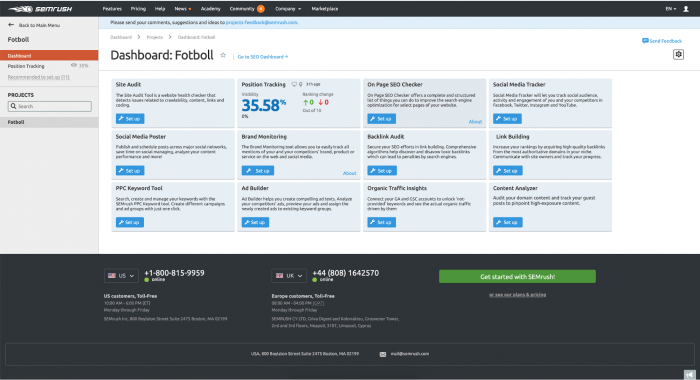Image resolution: width=700 pixels, height=380 pixels.
Task: Select Dashboard in the sidebar
Action: [x=49, y=56]
